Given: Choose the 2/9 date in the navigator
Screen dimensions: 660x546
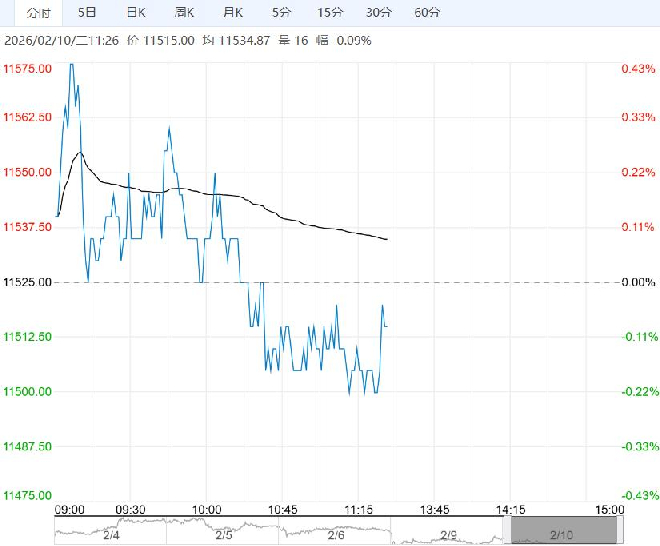Looking at the screenshot, I should click(x=448, y=531).
